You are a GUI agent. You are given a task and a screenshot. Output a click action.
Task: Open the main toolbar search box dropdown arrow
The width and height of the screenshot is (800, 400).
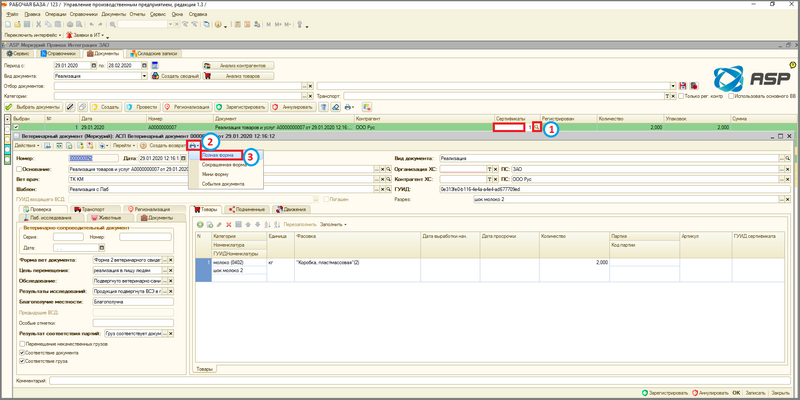[171, 24]
